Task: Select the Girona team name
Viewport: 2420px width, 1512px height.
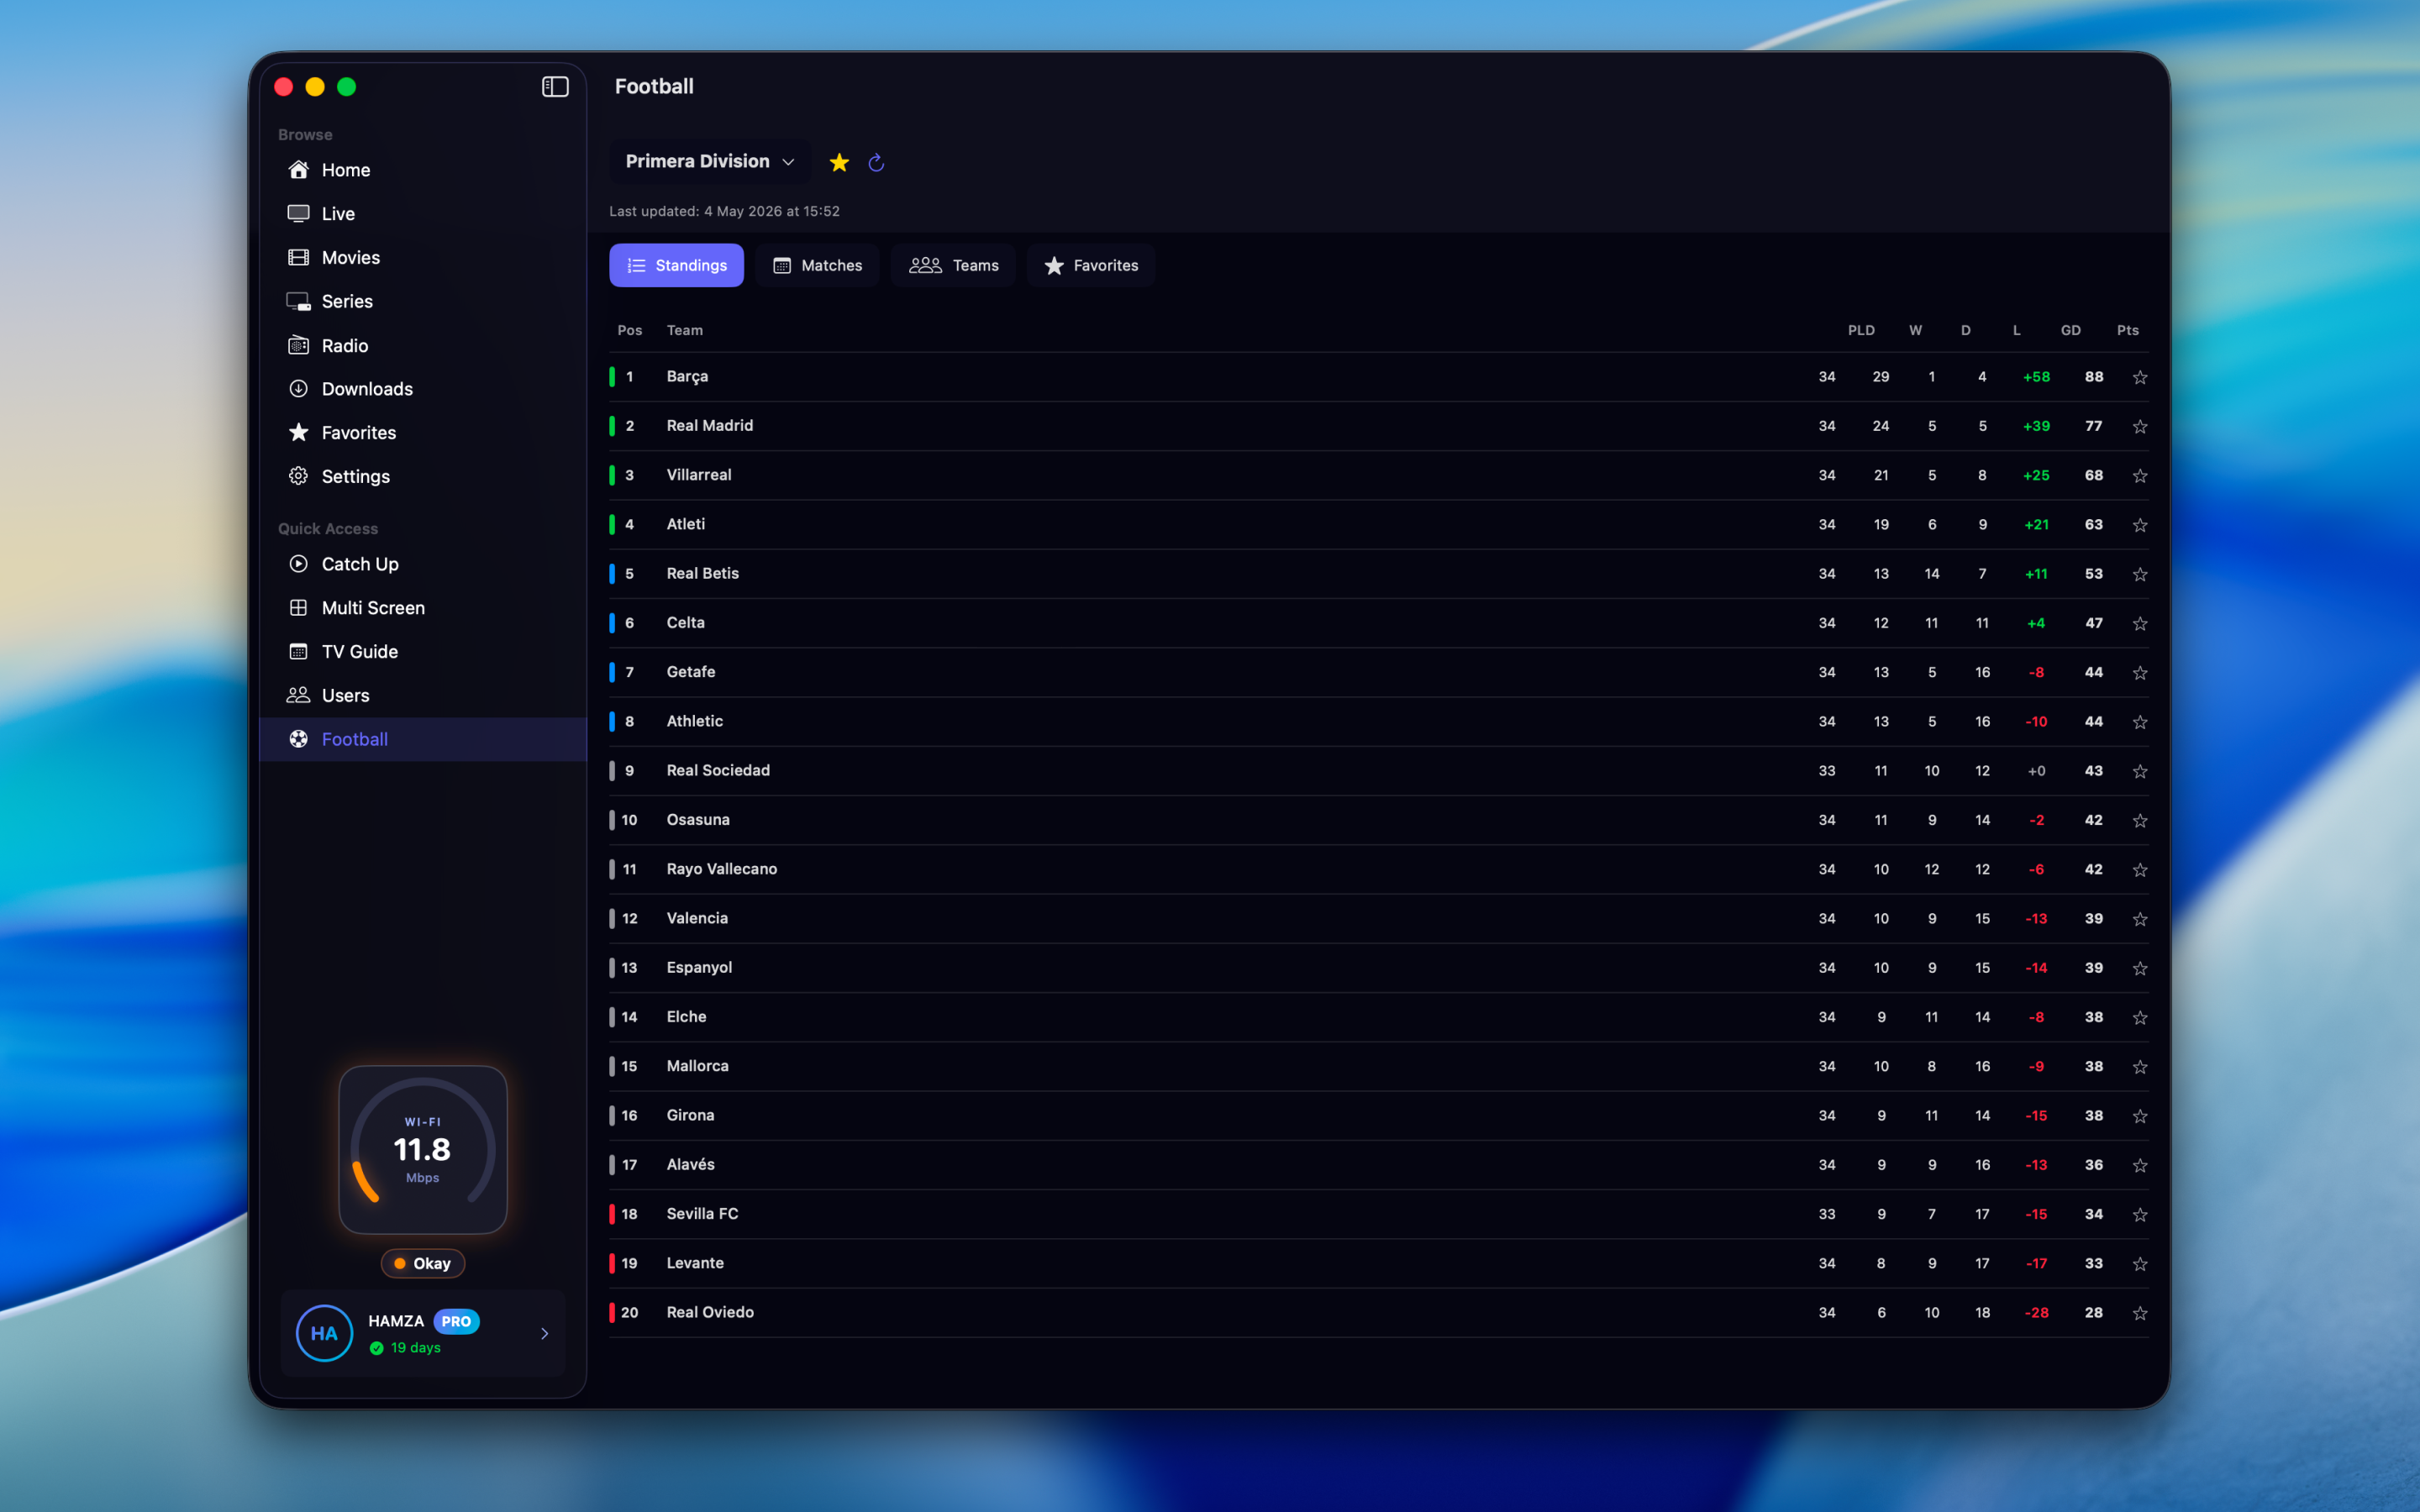Action: 691,1116
